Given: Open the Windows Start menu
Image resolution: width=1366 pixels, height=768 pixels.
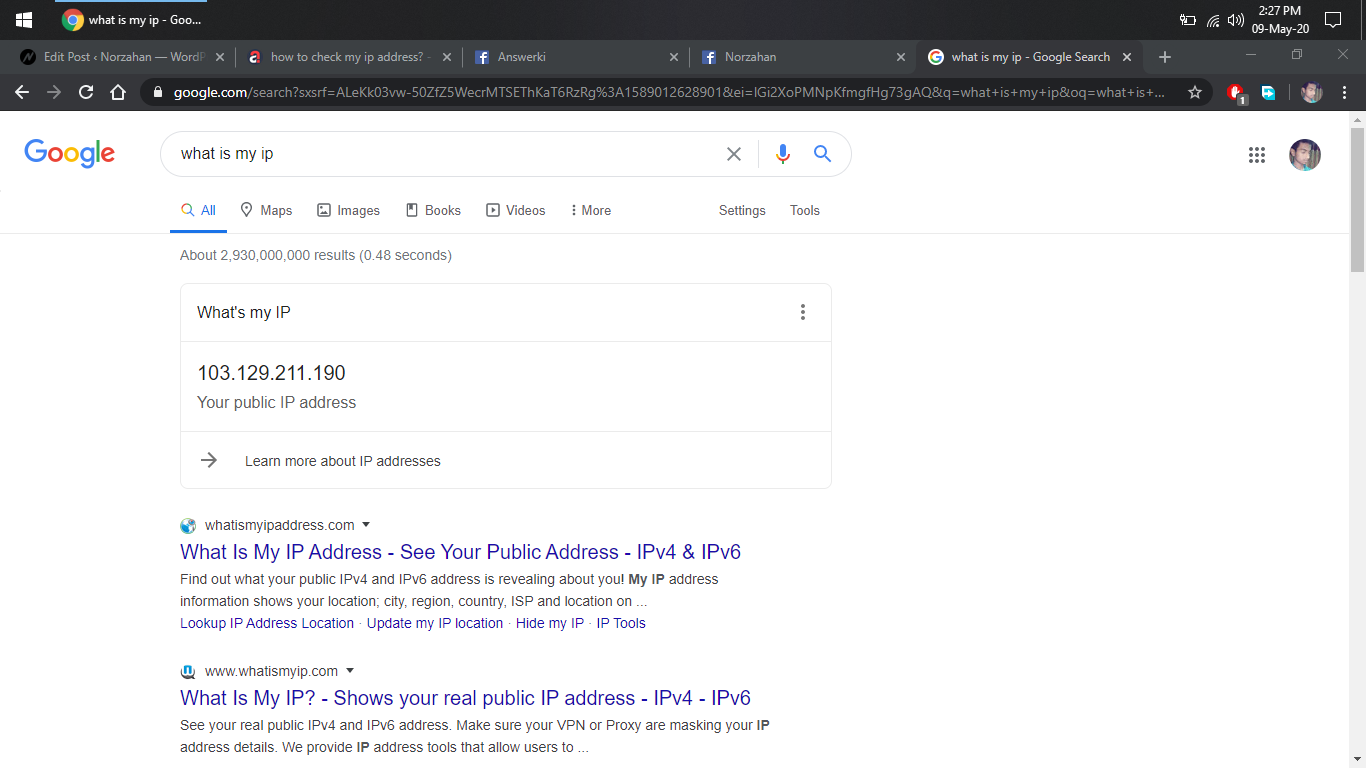Looking at the screenshot, I should click(24, 20).
